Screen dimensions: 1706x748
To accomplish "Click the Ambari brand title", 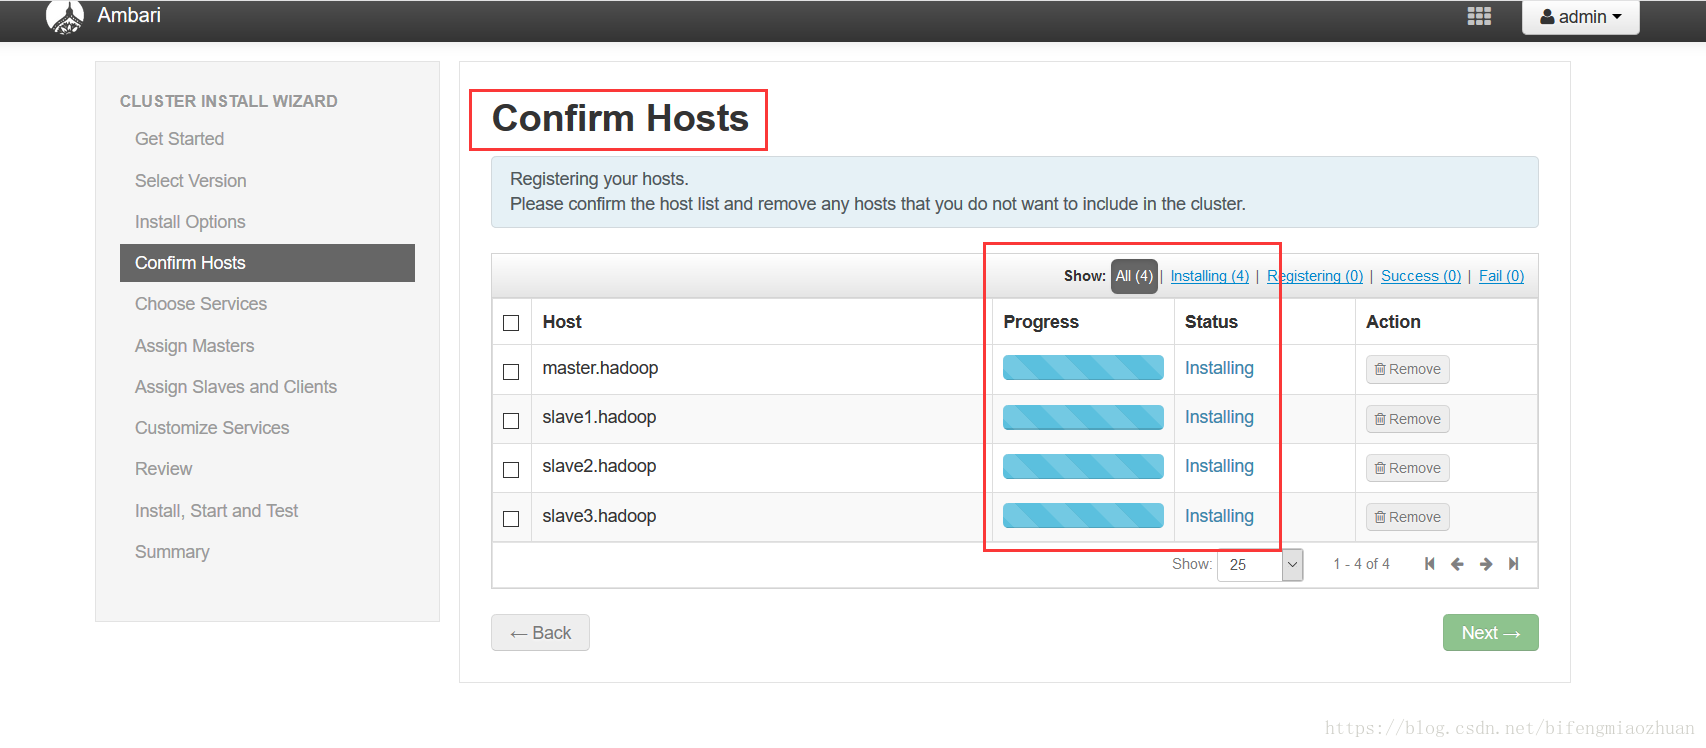I will pyautogui.click(x=129, y=15).
